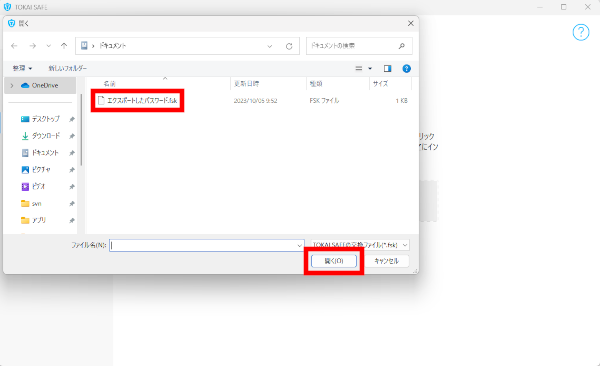The image size is (600, 366).
Task: Refresh the folder view
Action: (289, 46)
